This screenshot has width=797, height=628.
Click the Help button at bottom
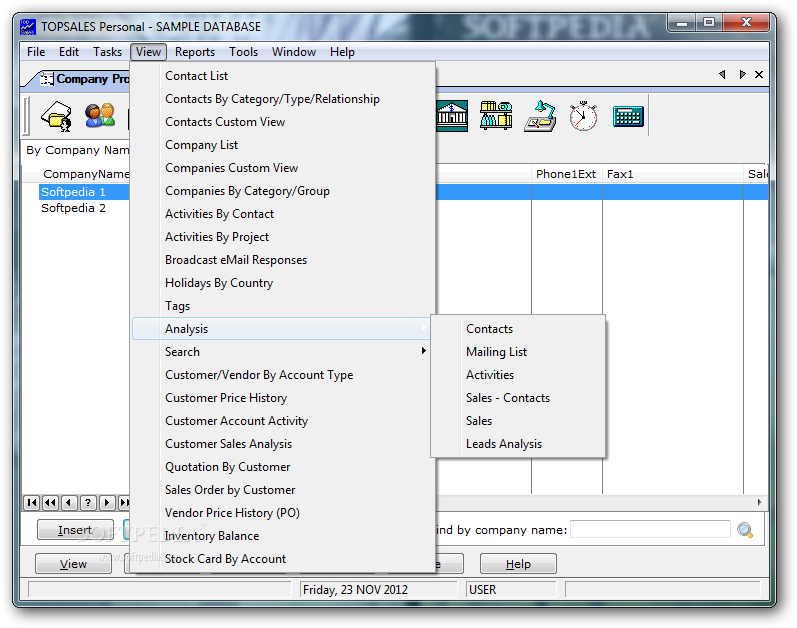click(x=518, y=564)
